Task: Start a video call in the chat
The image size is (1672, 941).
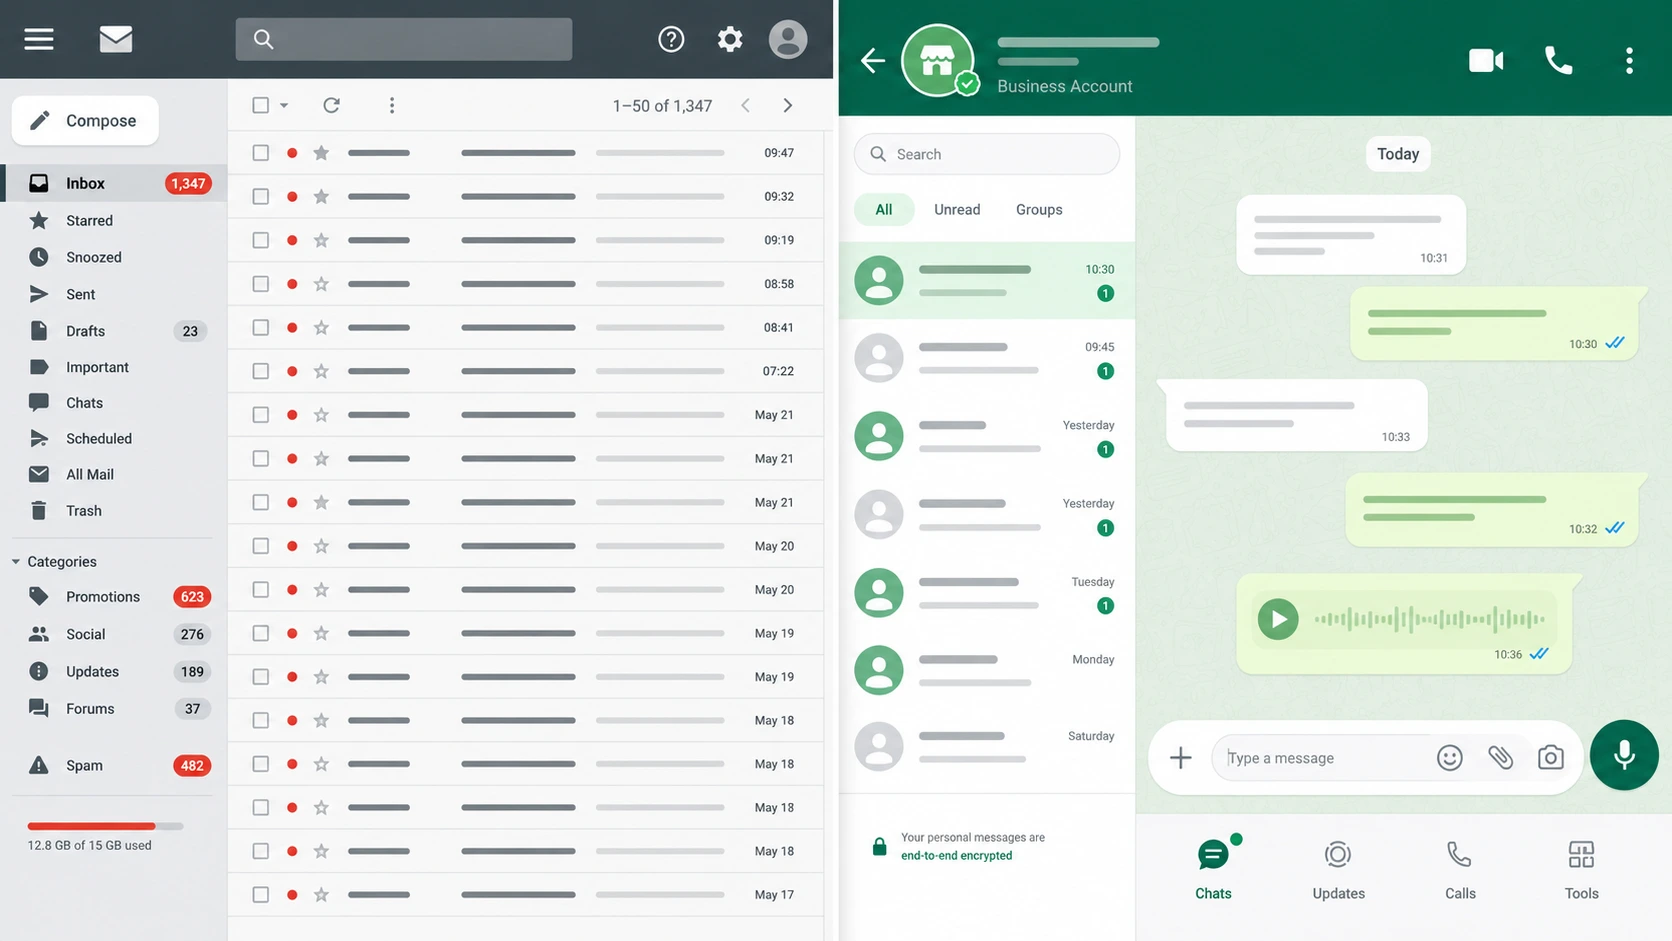Action: pyautogui.click(x=1486, y=61)
